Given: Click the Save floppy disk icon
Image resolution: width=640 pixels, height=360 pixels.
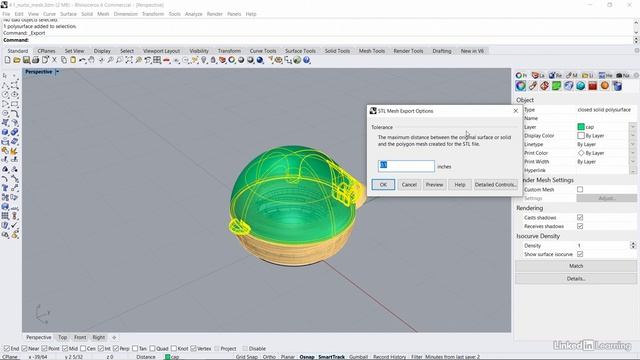Looking at the screenshot, I should tap(26, 60).
